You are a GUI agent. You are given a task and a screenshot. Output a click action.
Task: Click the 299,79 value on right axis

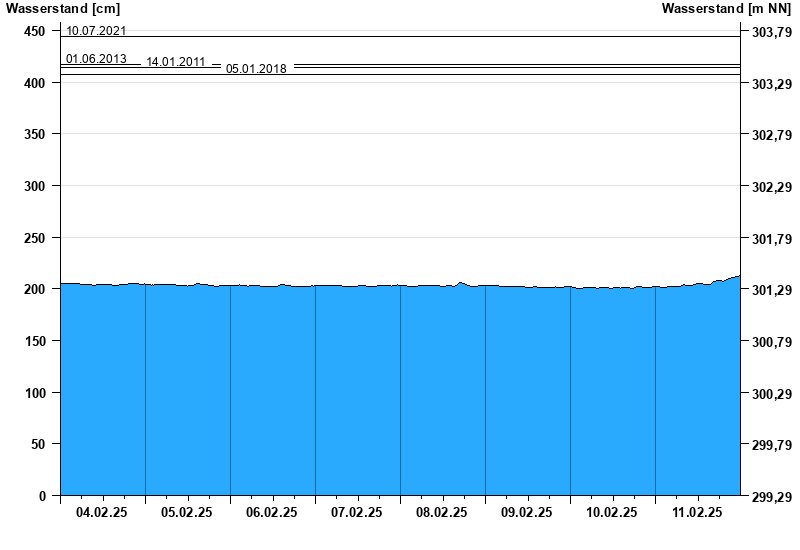[x=771, y=445]
